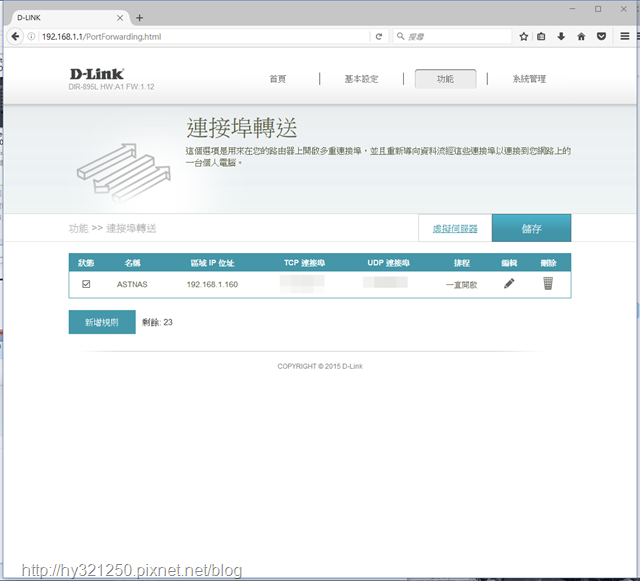Click the 剩餘: 23 remaining count
The image size is (640, 581).
pyautogui.click(x=157, y=322)
